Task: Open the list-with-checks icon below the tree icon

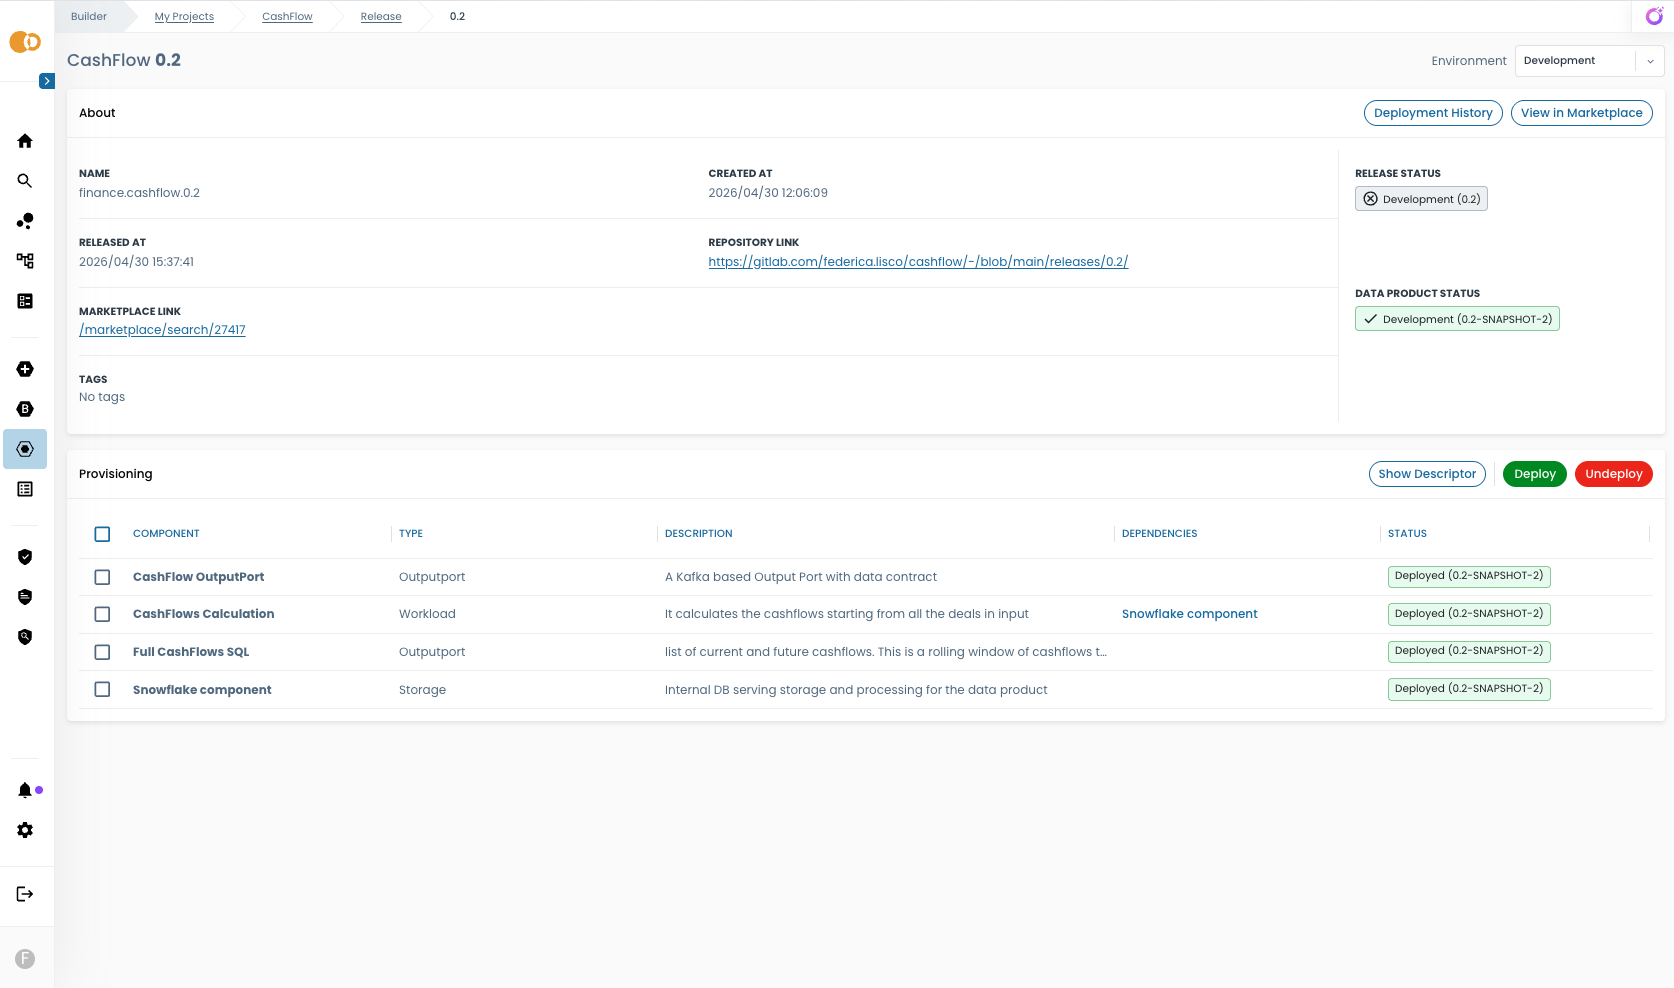Action: (25, 301)
